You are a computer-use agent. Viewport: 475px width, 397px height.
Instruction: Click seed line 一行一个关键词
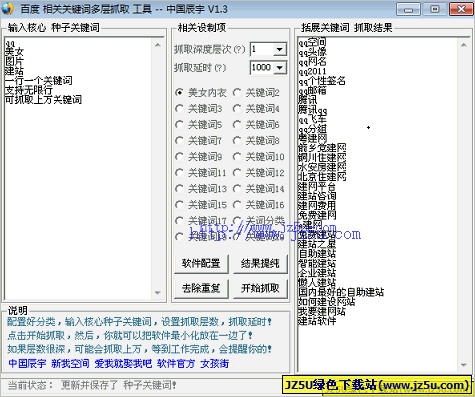[38, 80]
